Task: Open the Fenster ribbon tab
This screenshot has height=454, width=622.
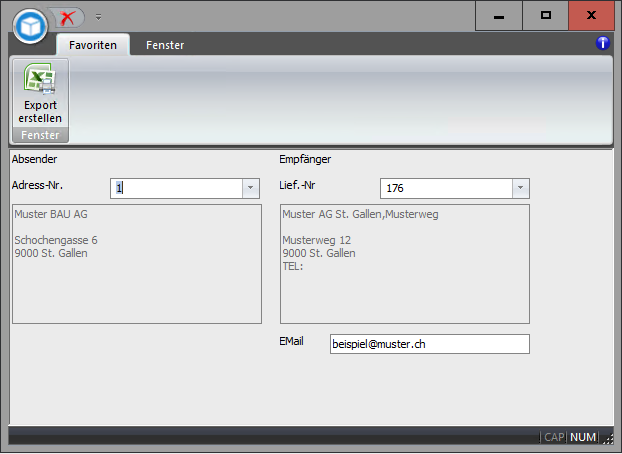Action: (x=165, y=45)
